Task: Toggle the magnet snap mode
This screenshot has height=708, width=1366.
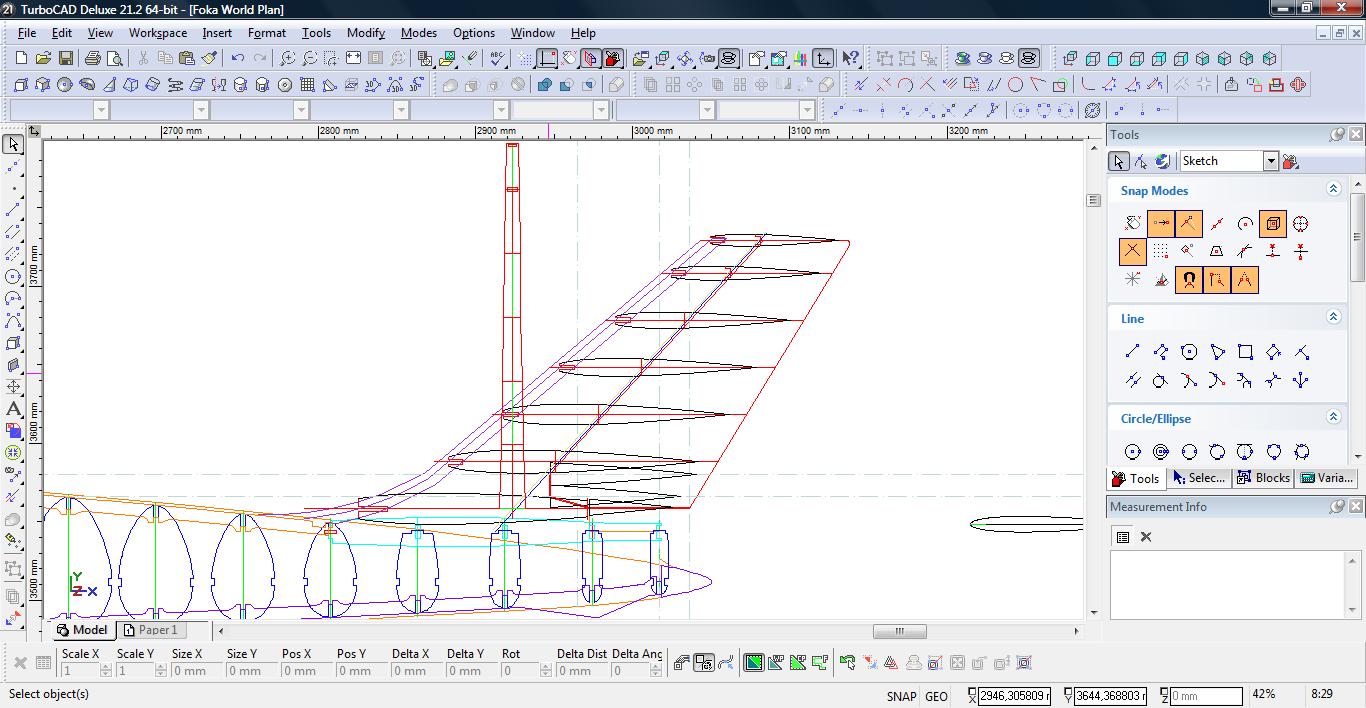Action: pos(1188,280)
